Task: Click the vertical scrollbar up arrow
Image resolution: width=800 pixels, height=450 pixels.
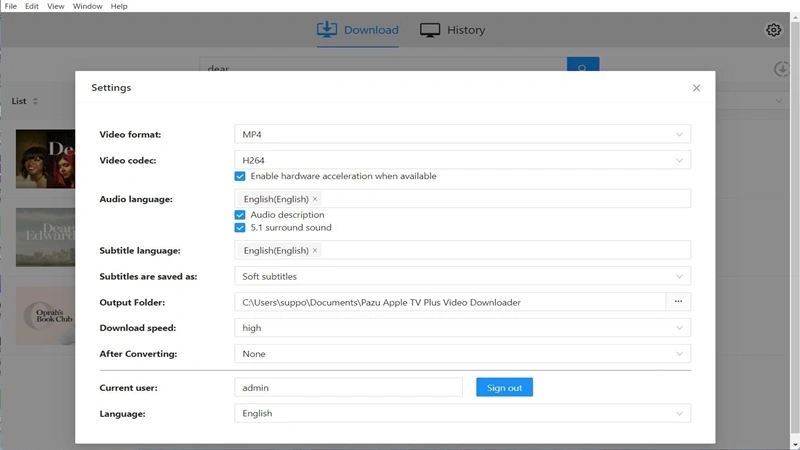Action: click(x=795, y=18)
